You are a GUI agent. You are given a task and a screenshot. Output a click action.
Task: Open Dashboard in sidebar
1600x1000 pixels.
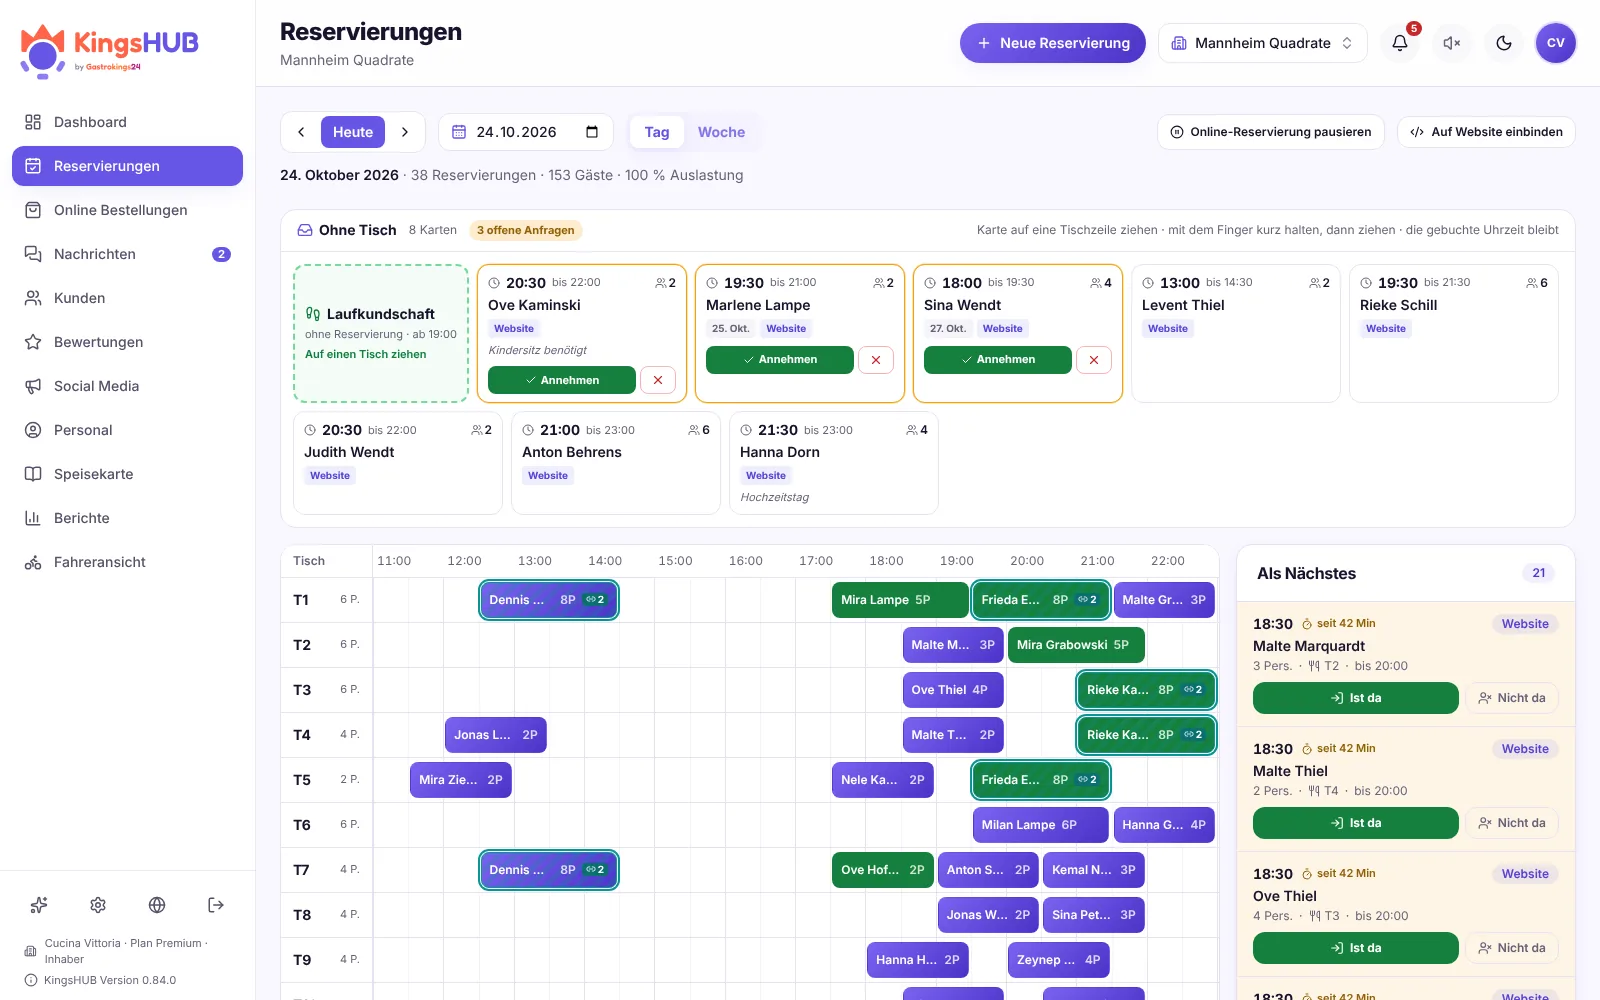(127, 122)
